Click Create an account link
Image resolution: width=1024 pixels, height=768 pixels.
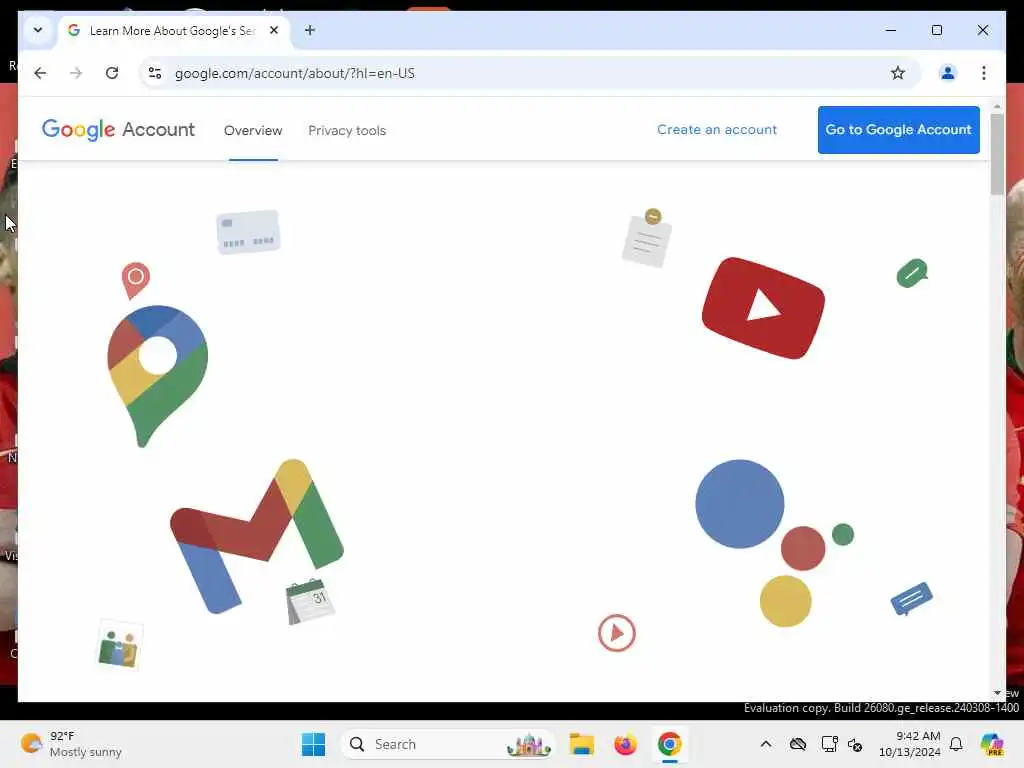click(x=716, y=129)
